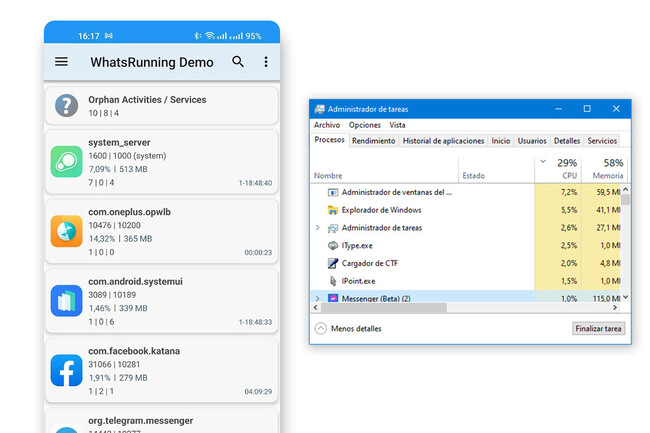Open the com.oneplus.opwlb process name
Viewport: 650px width, 433px height.
129,212
